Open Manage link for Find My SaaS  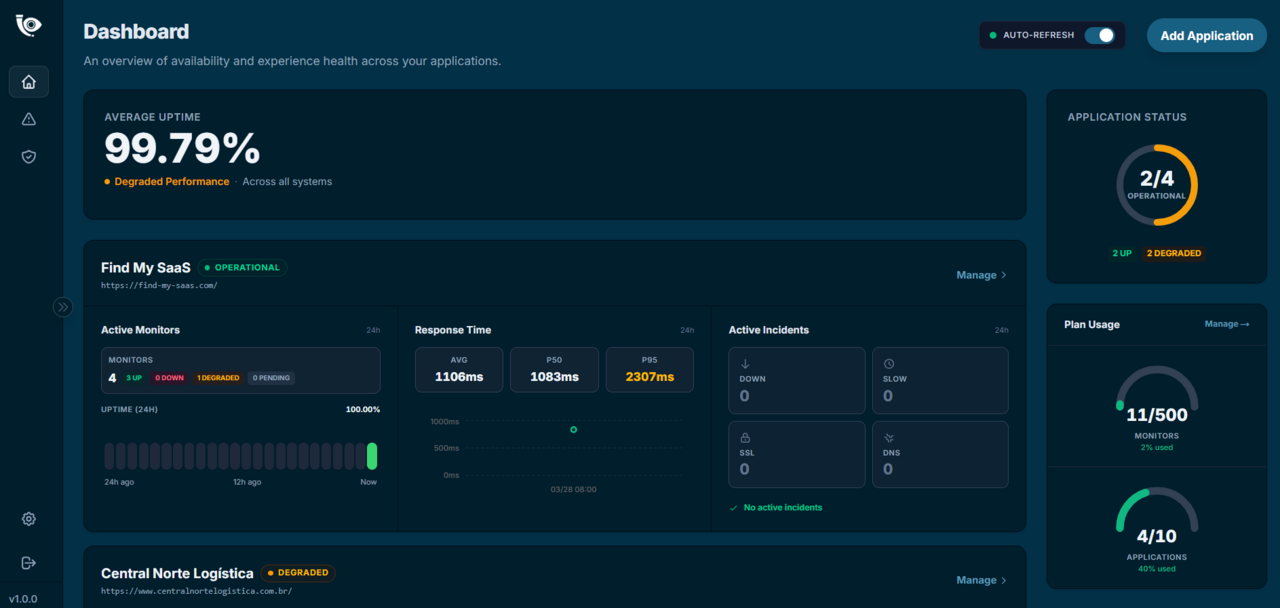coord(981,275)
